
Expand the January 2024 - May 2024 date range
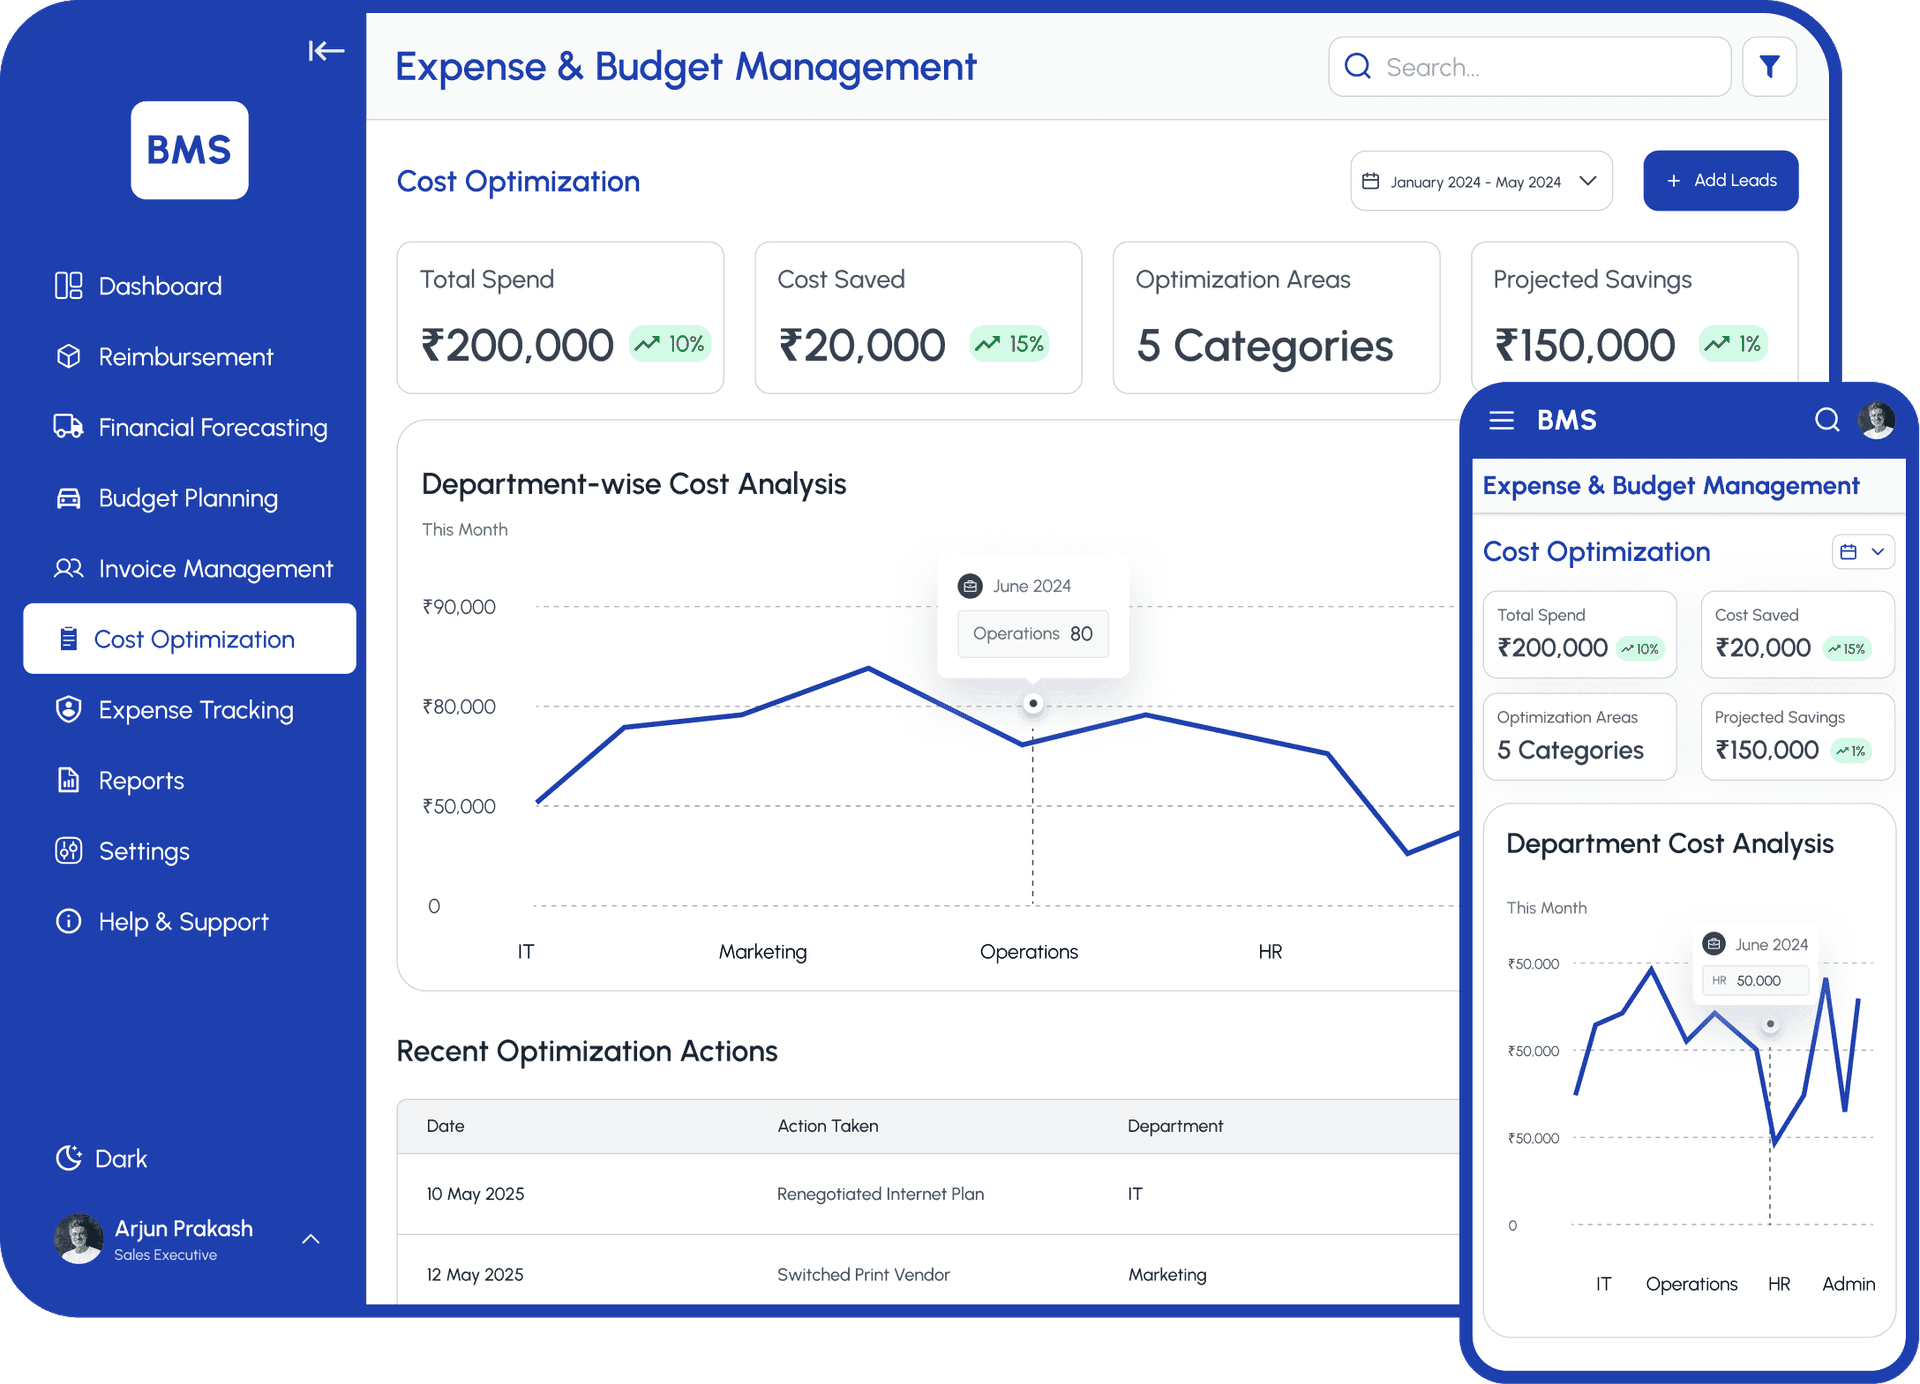tap(1588, 181)
